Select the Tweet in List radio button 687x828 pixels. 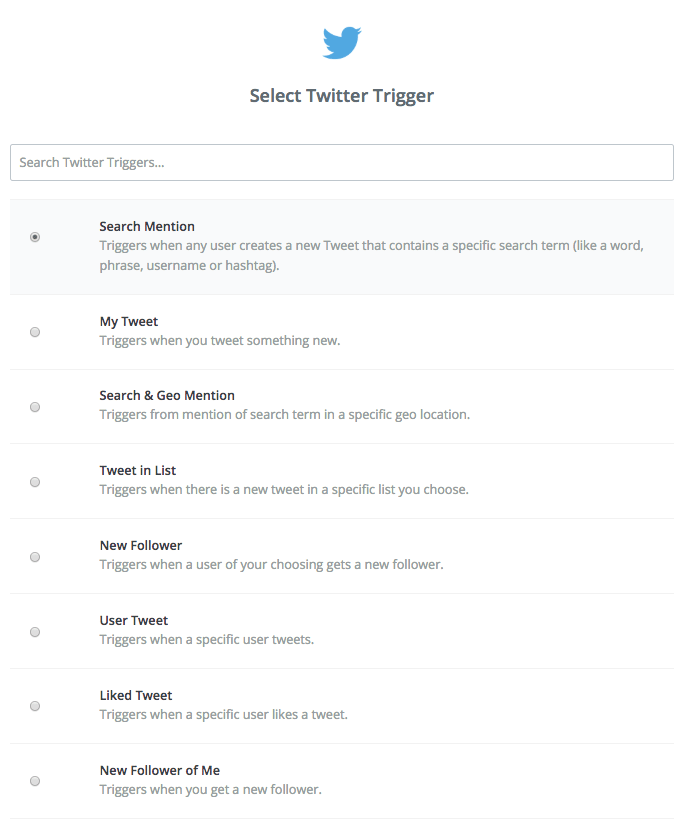coord(35,482)
